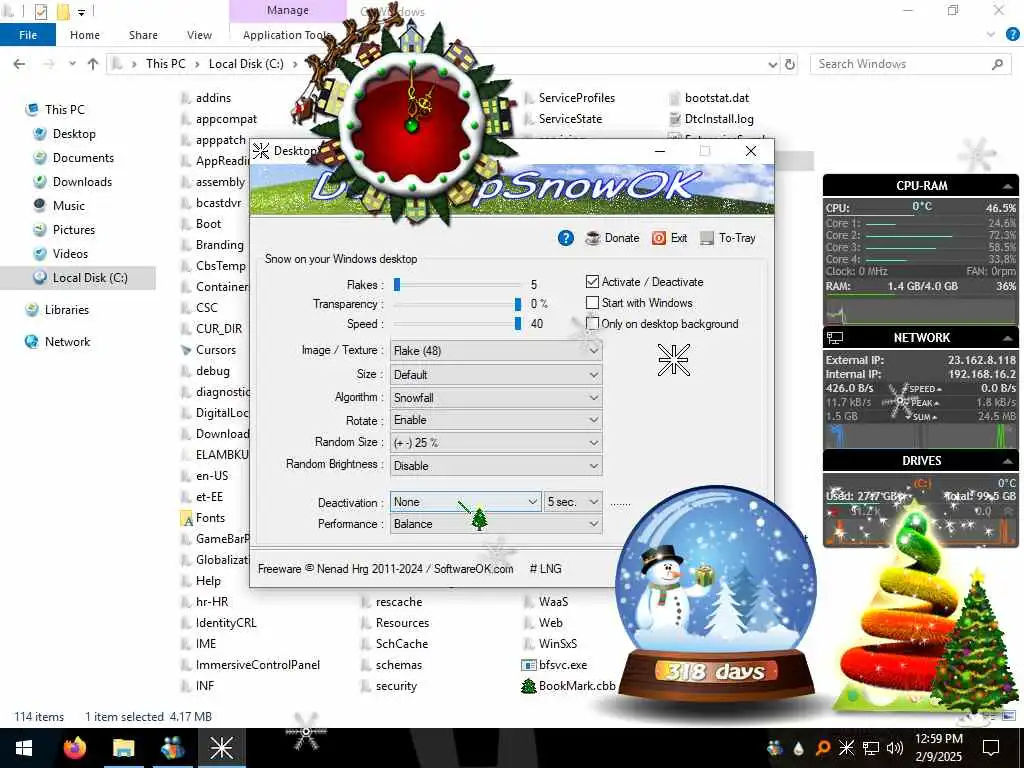Image resolution: width=1024 pixels, height=768 pixels.
Task: Select the DtcInstall.log file
Action: tap(719, 119)
